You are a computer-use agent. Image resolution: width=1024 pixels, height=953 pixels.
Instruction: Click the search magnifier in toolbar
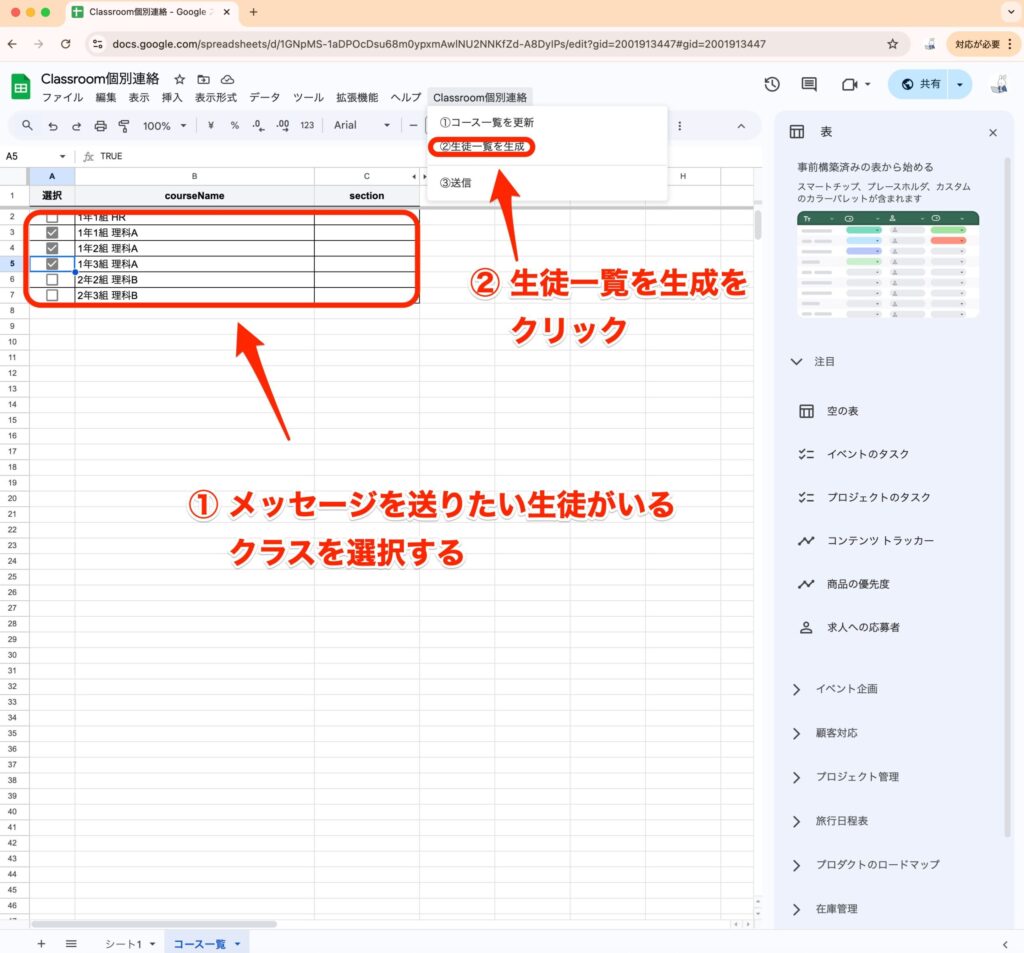[x=27, y=126]
